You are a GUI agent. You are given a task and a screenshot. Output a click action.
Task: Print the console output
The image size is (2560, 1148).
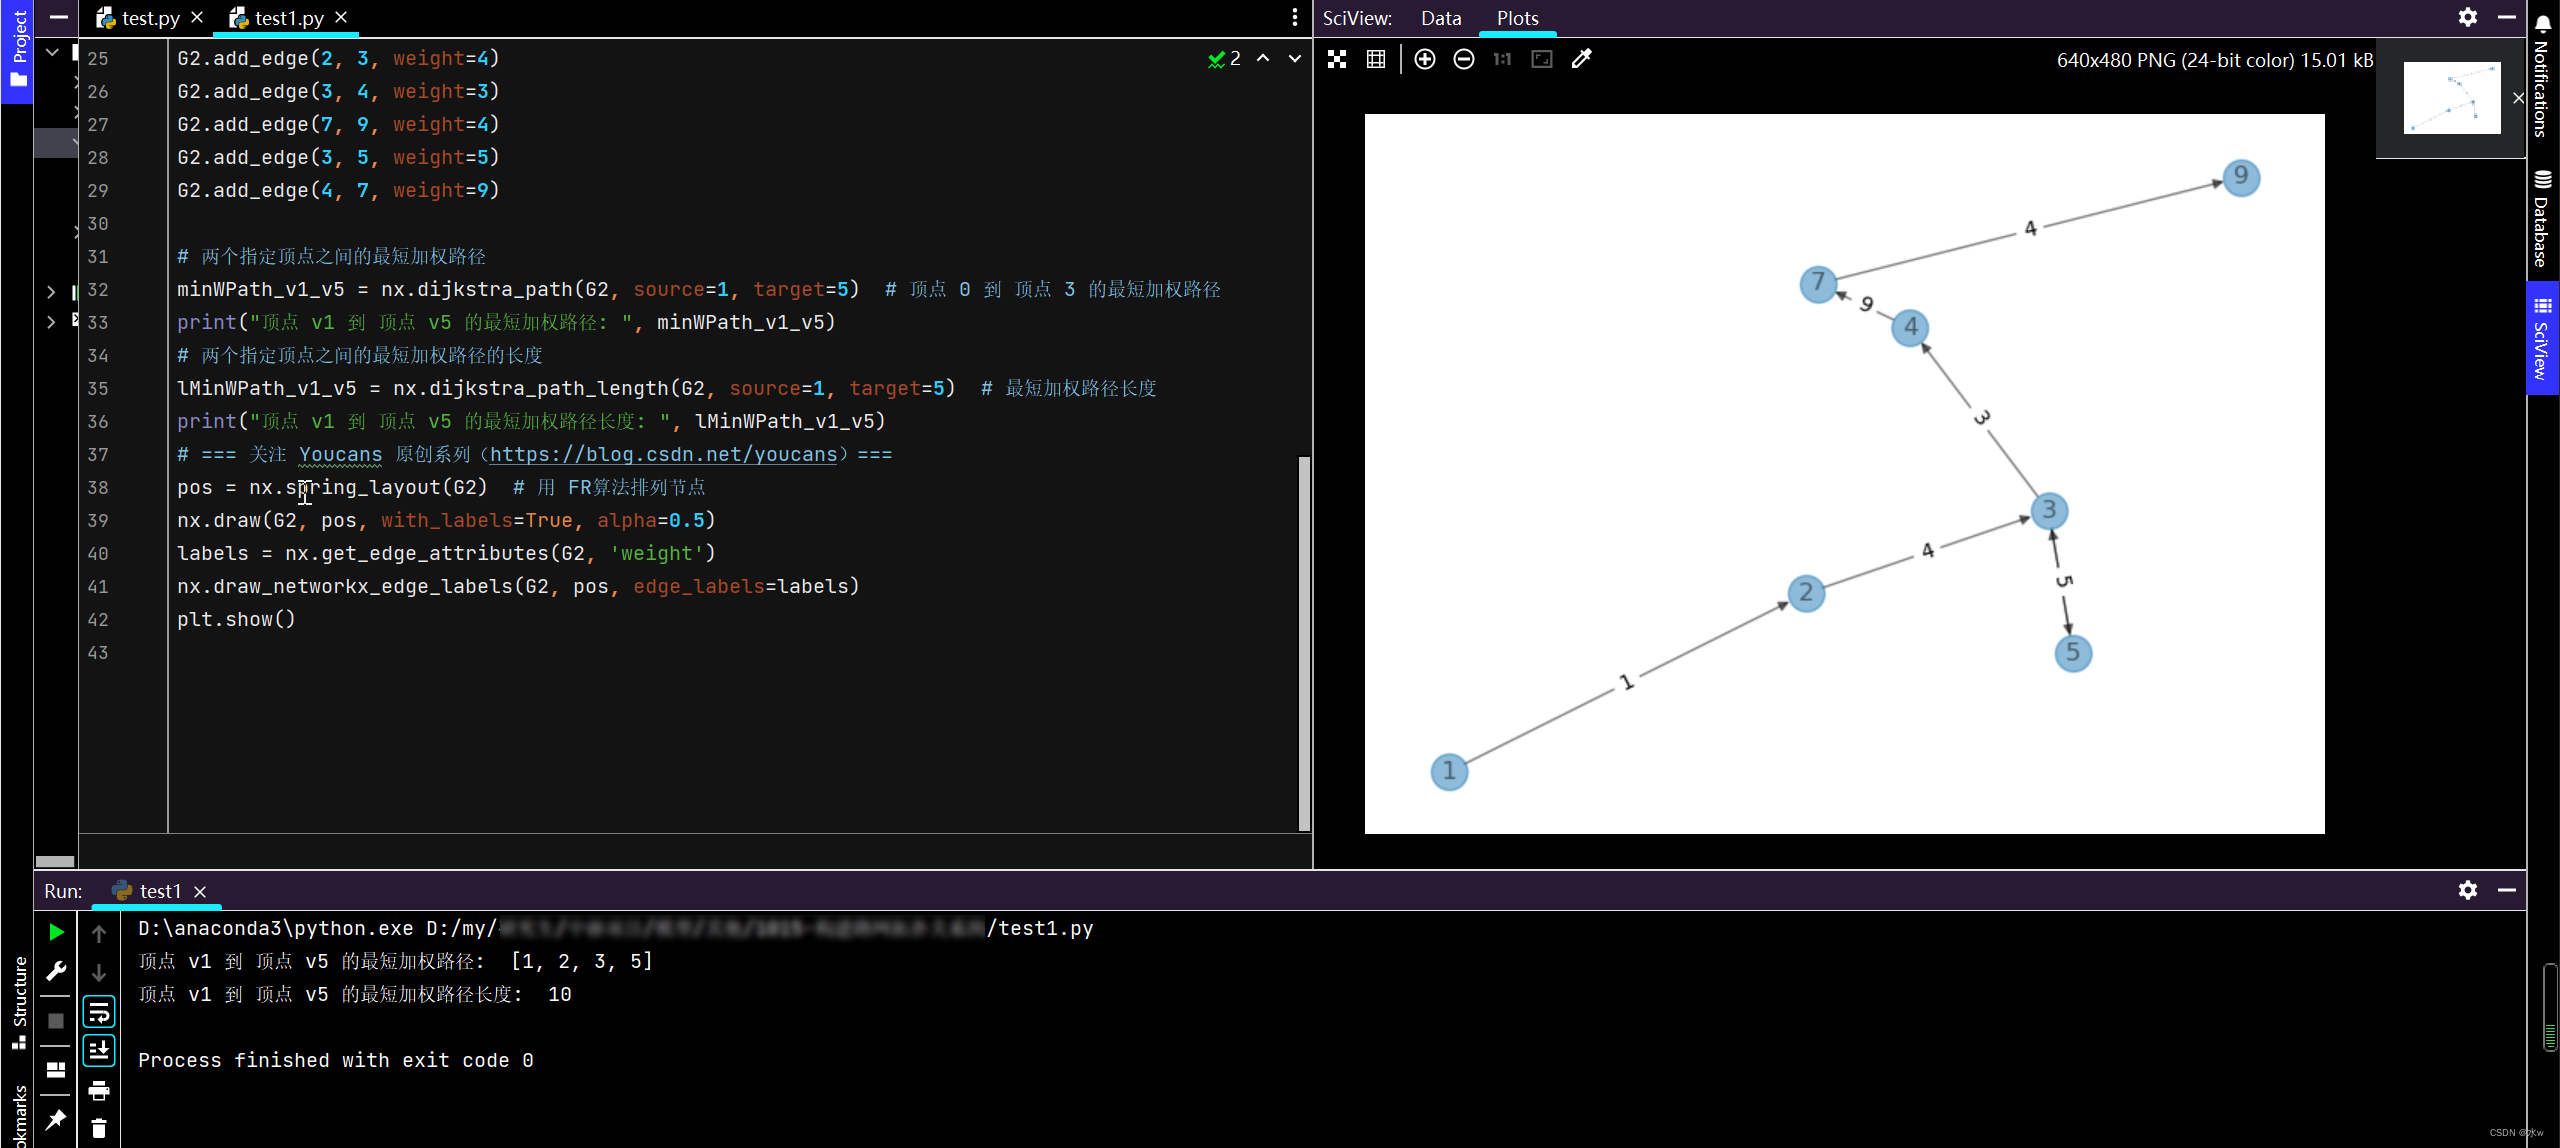[99, 1091]
